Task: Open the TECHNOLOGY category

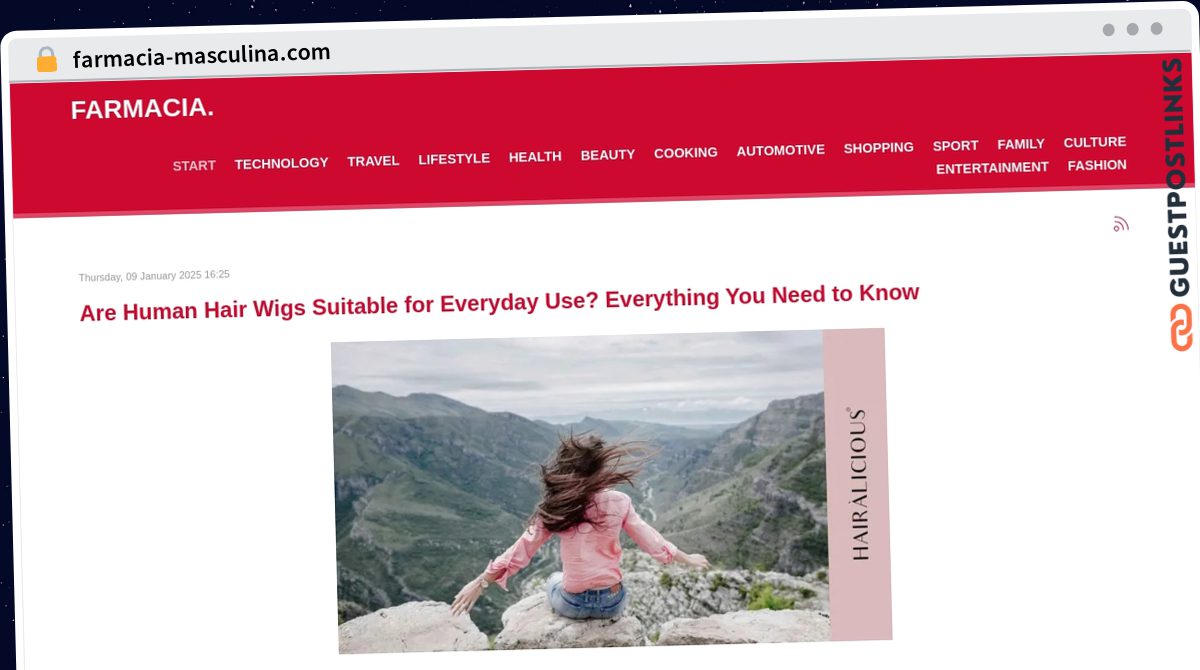Action: pos(281,163)
